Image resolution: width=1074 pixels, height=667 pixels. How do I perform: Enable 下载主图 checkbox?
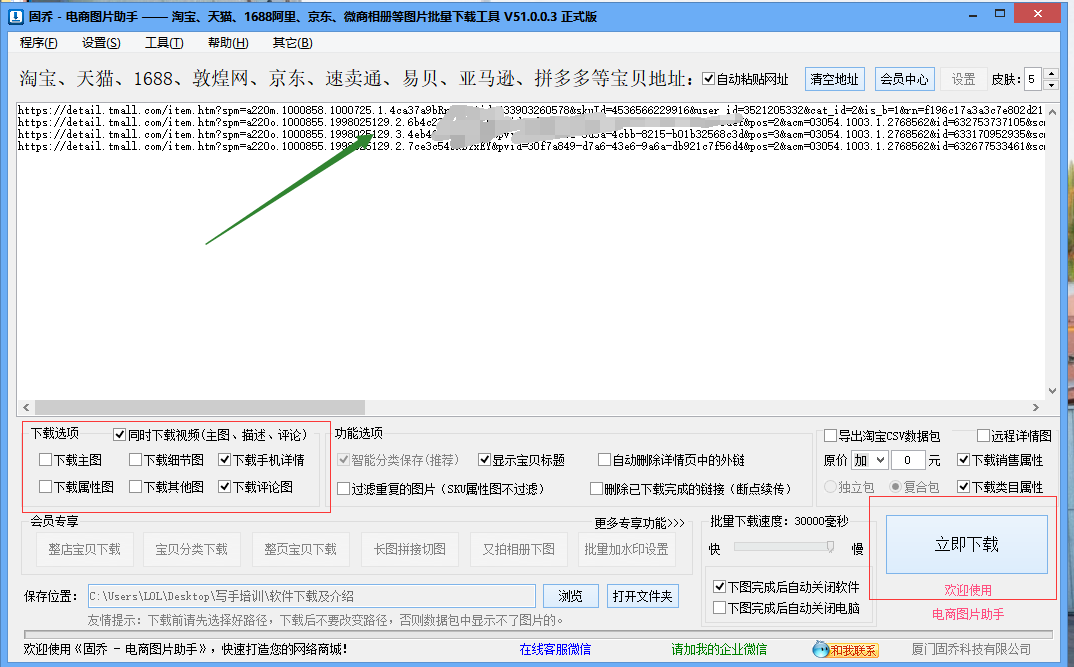click(x=45, y=460)
